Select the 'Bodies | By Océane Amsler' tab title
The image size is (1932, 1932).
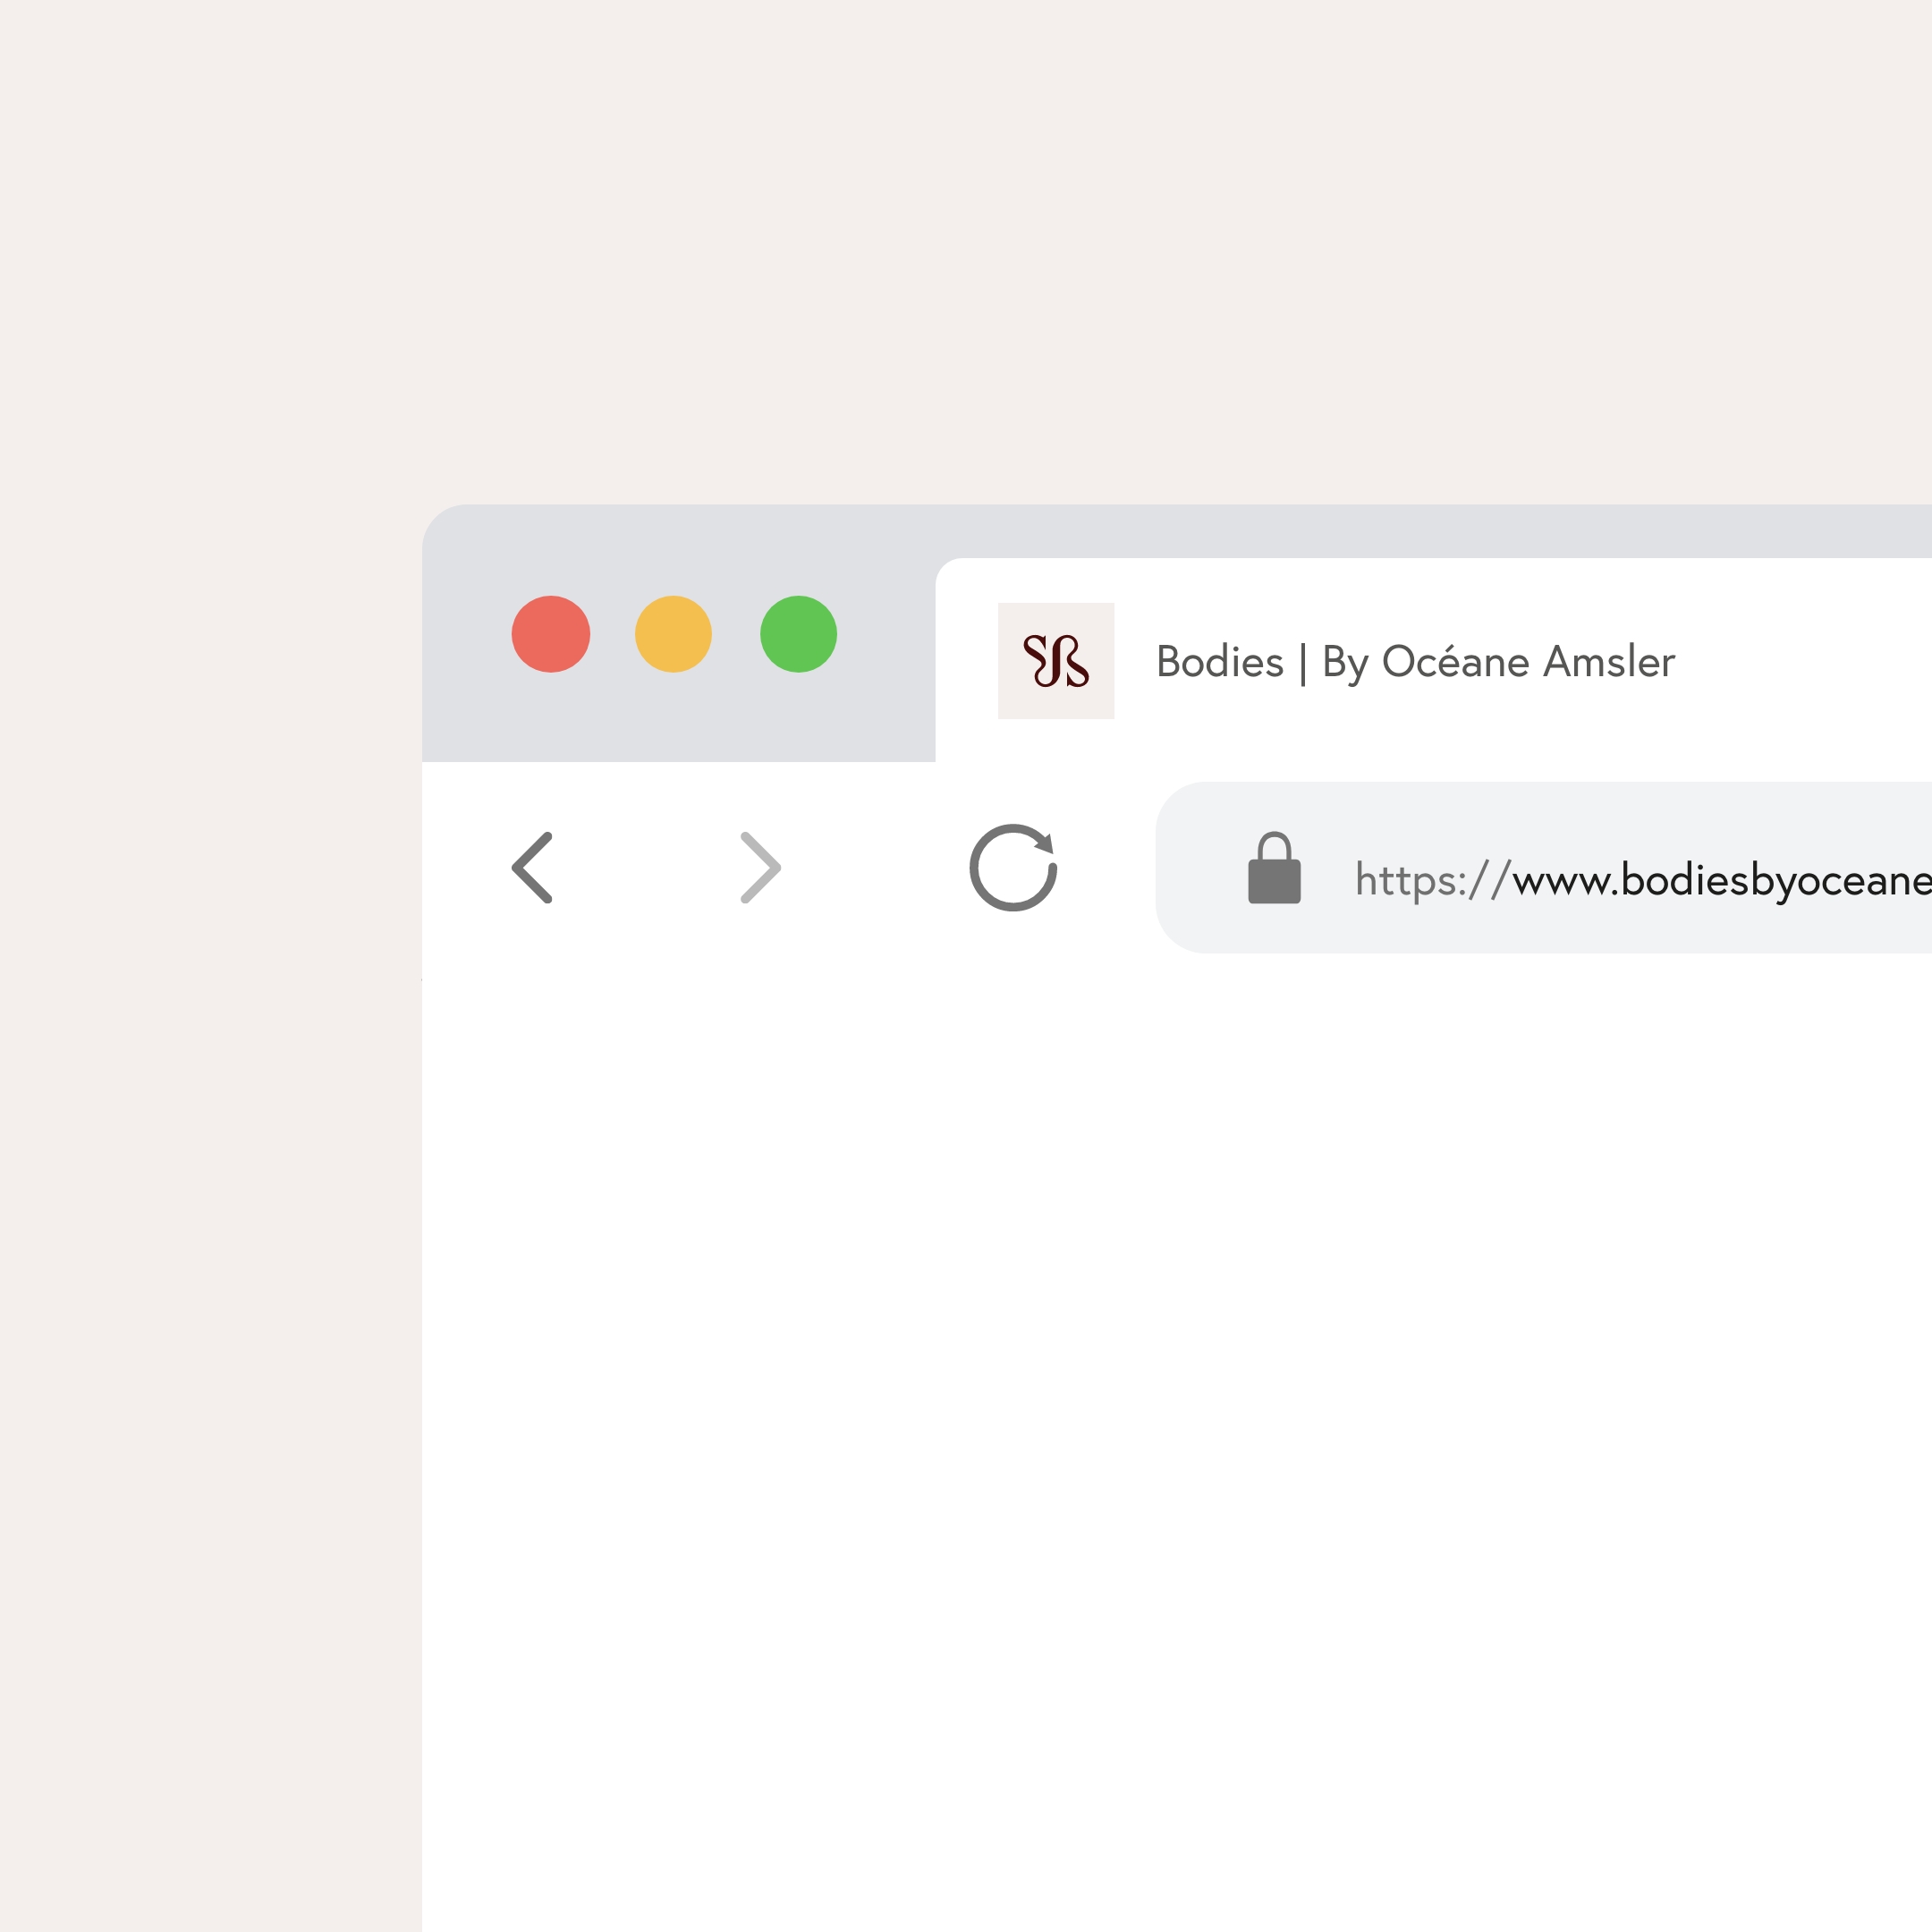point(1415,662)
